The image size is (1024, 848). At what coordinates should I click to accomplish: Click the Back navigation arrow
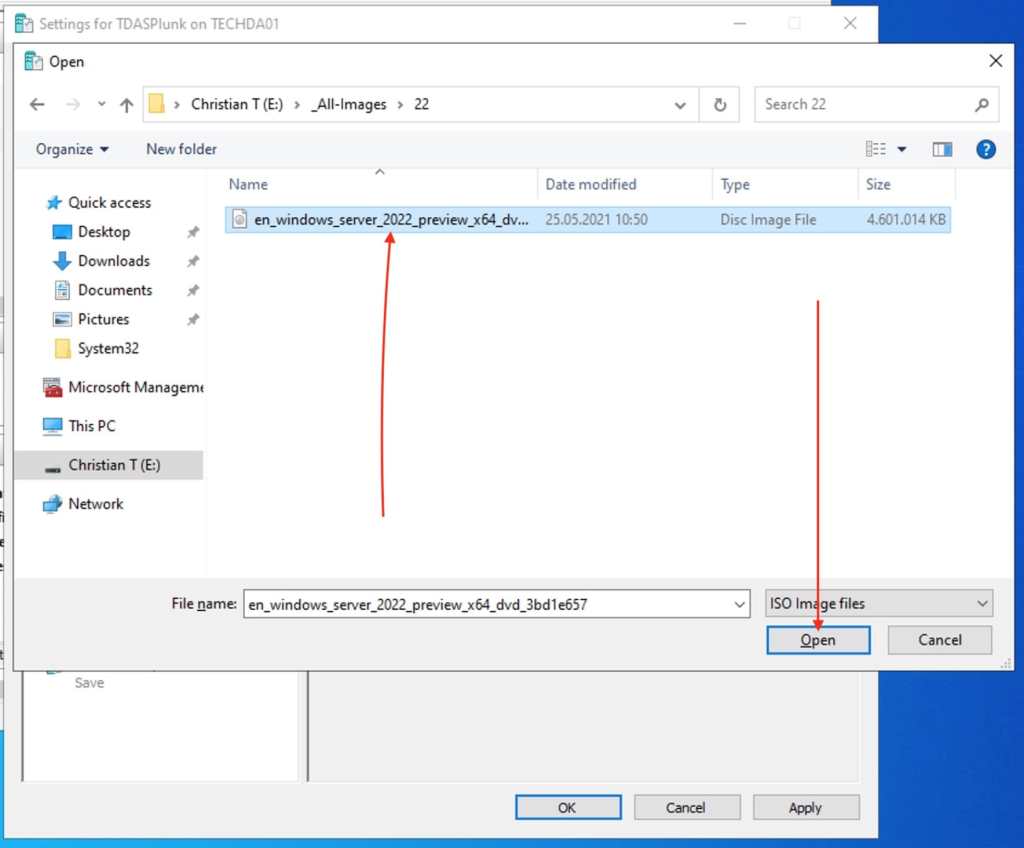click(x=37, y=104)
